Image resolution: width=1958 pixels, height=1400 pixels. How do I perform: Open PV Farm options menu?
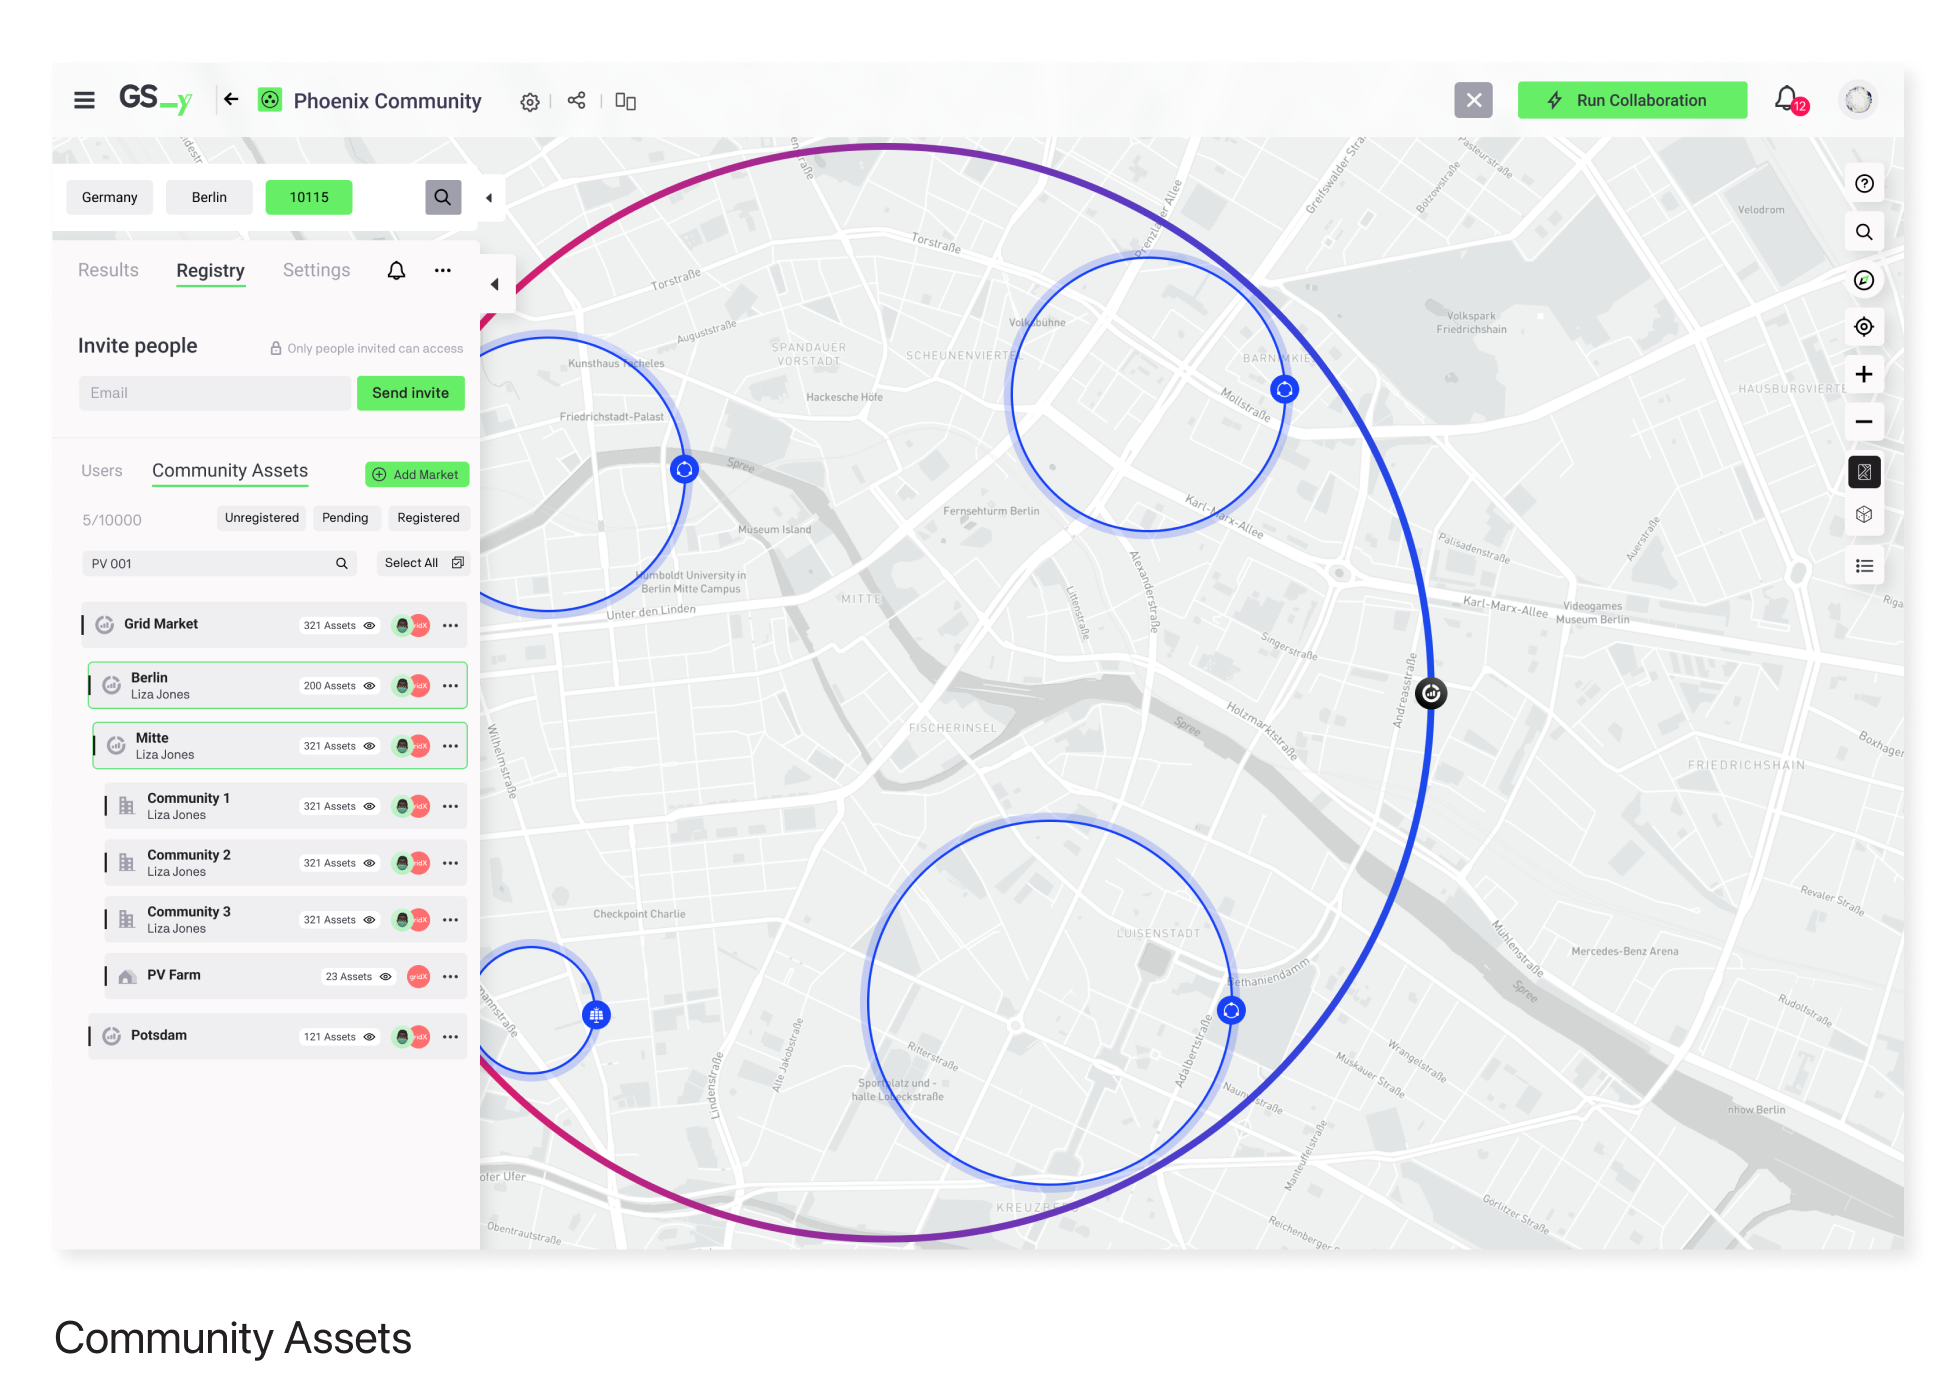click(x=451, y=977)
